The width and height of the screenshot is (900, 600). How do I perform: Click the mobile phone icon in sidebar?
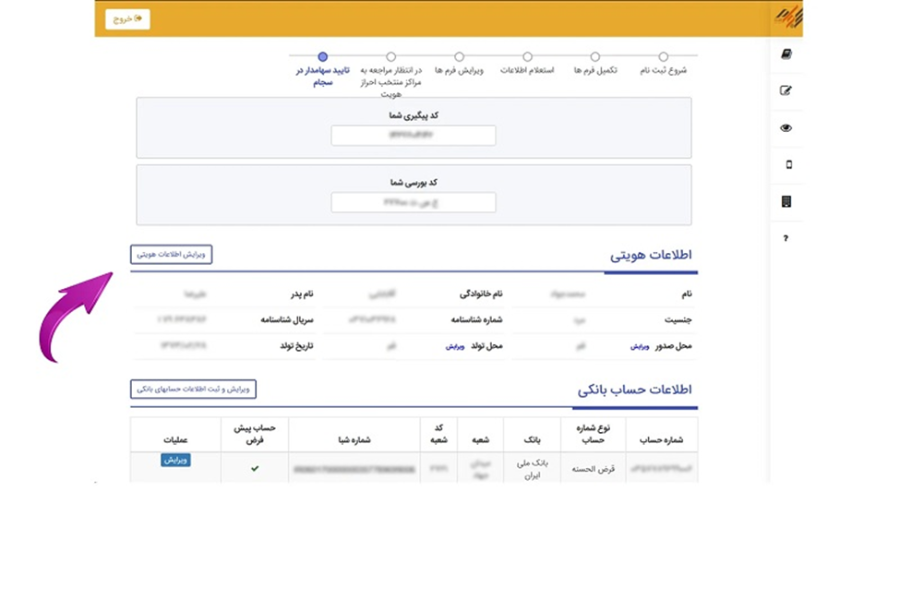[x=789, y=165]
